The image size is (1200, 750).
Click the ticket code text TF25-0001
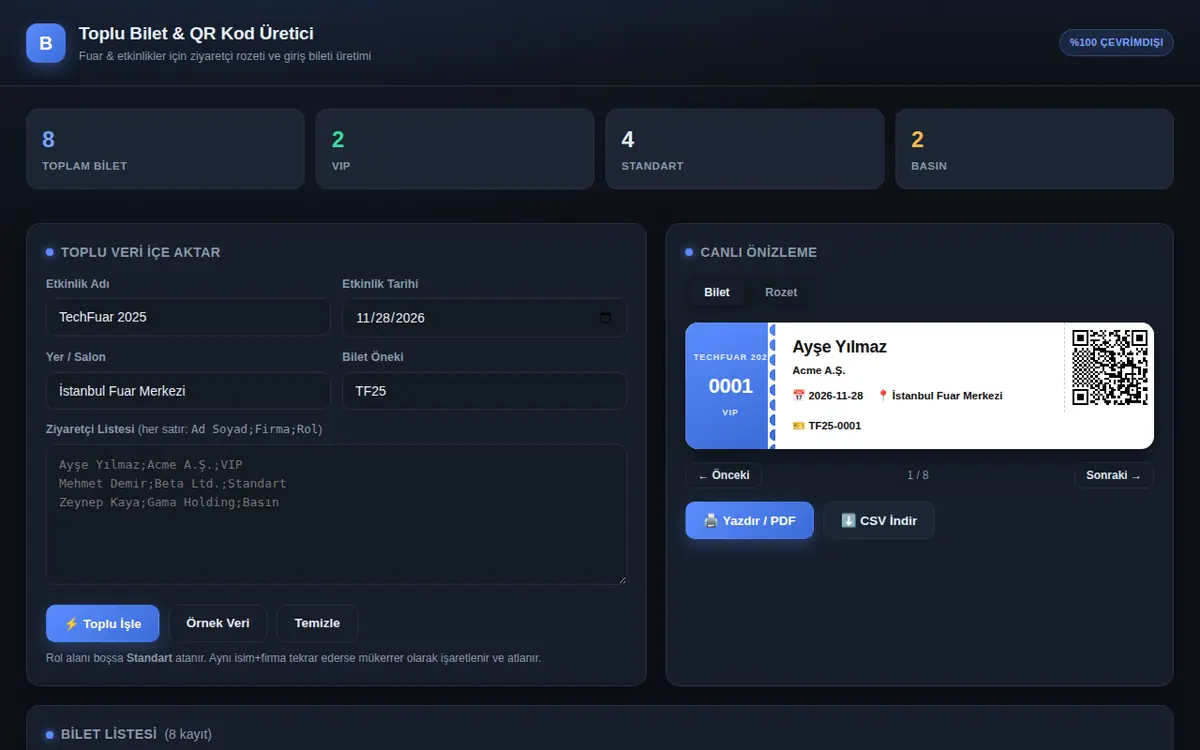click(x=835, y=426)
